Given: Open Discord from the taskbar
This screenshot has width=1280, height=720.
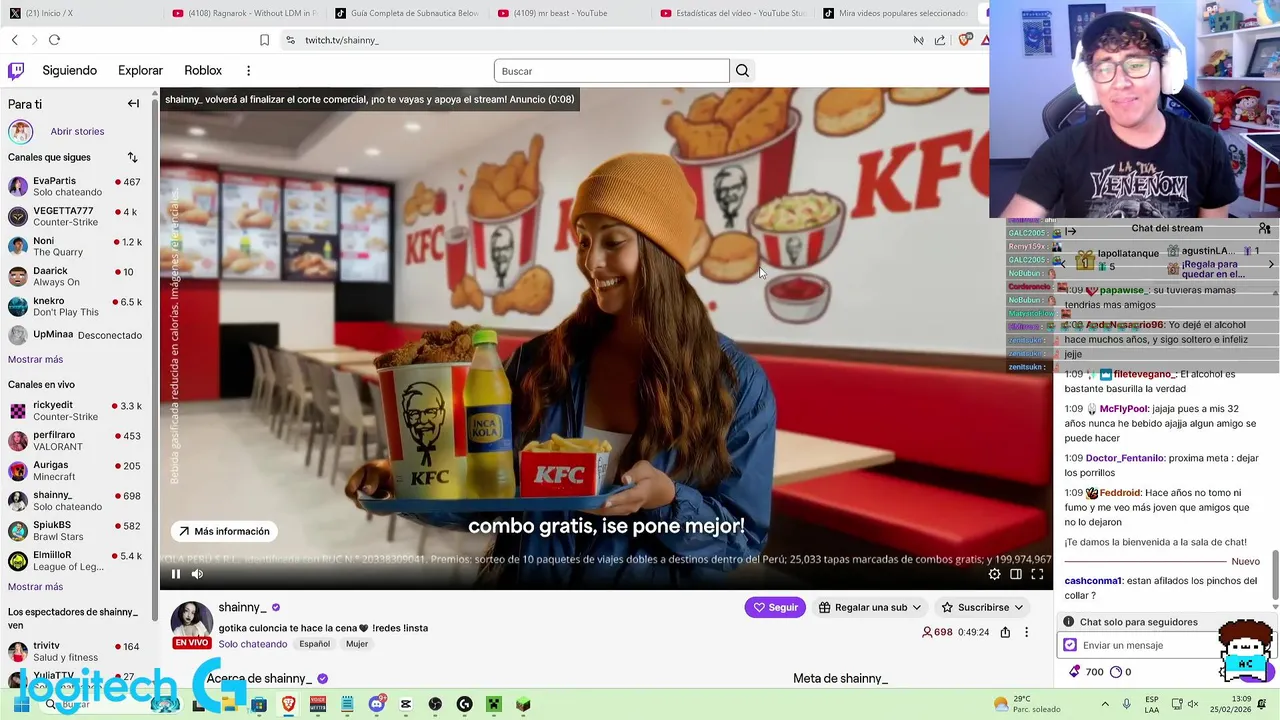Looking at the screenshot, I should pos(377,704).
